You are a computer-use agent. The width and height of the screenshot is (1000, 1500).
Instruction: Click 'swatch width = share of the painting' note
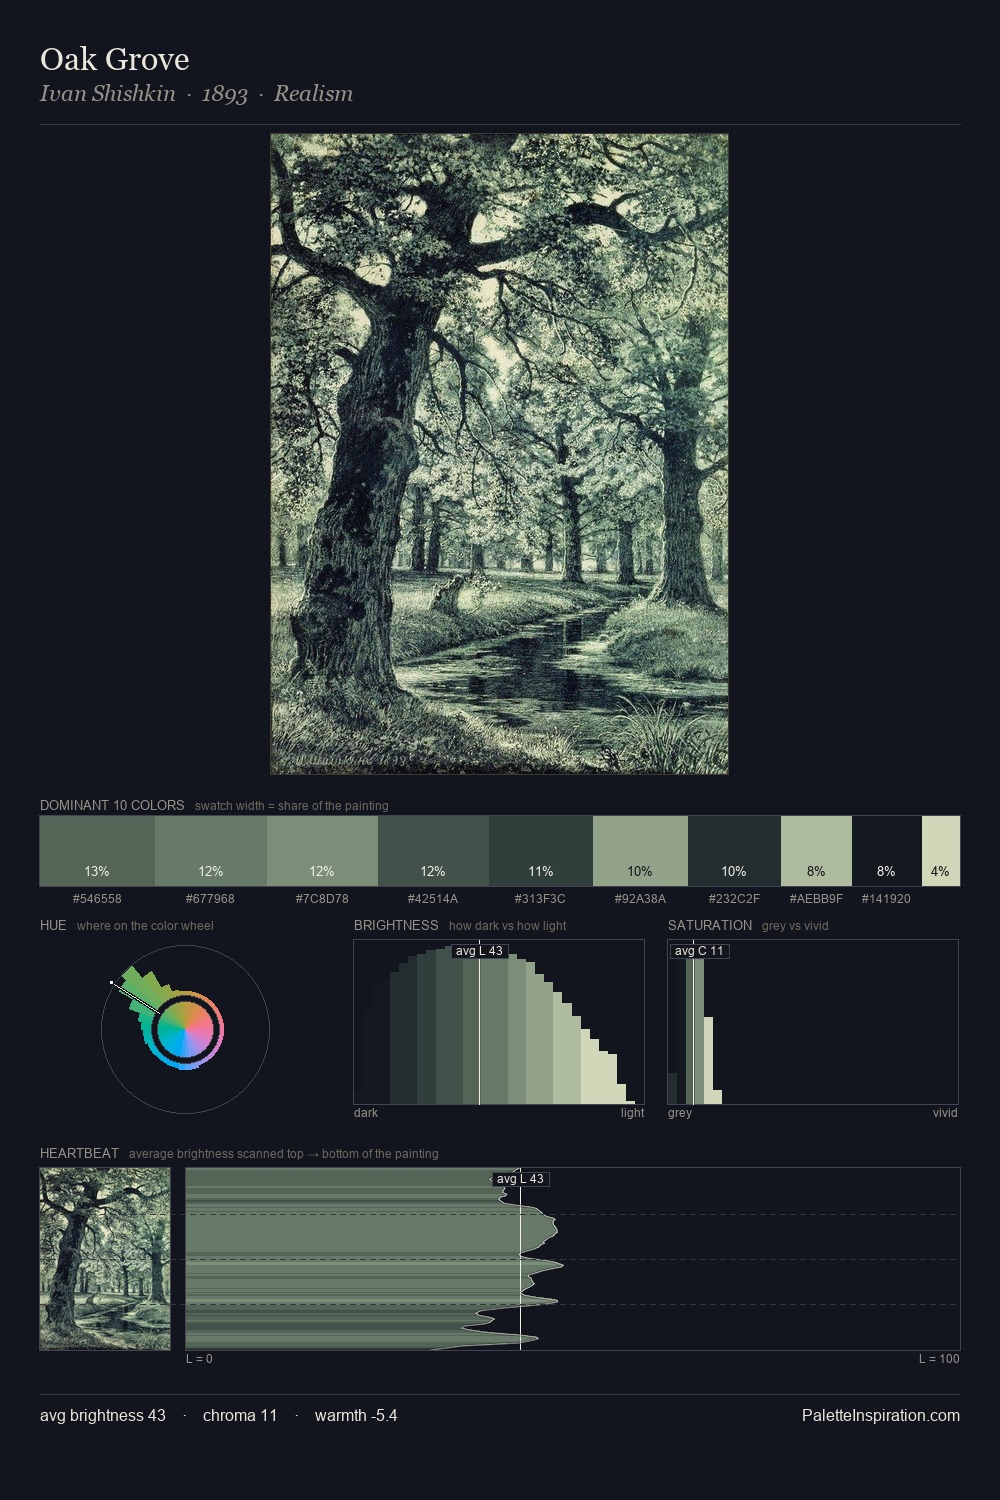(x=292, y=805)
